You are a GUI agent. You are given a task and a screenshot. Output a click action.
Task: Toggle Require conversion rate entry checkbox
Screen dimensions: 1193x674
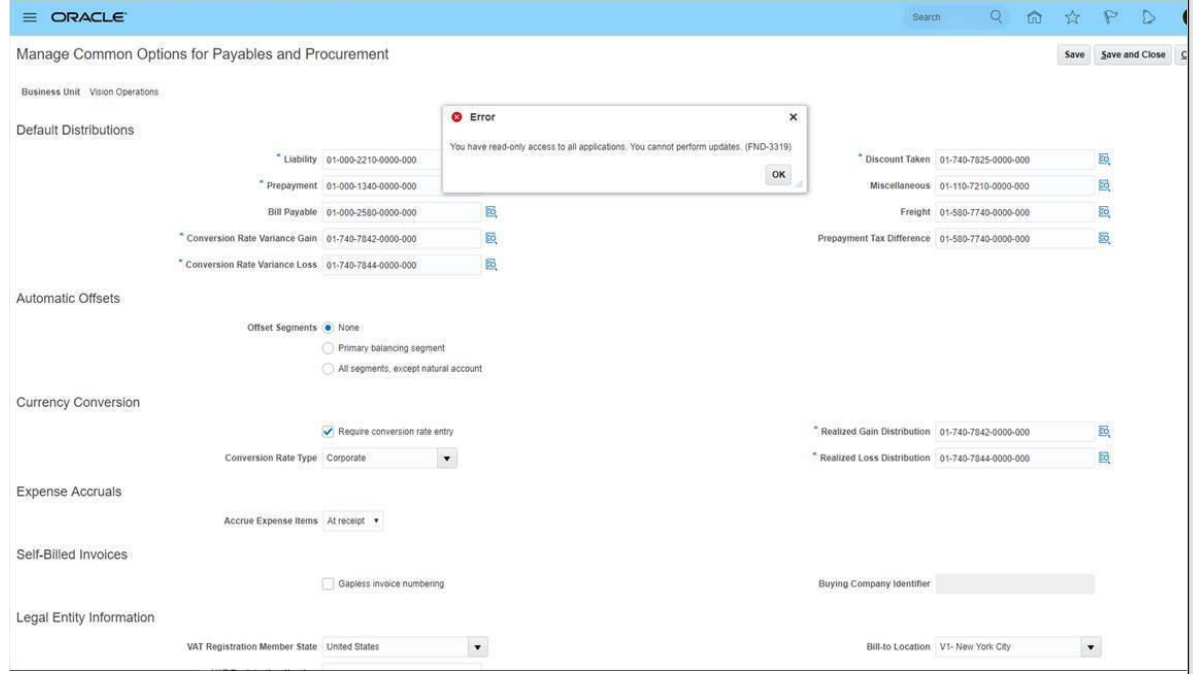[328, 431]
